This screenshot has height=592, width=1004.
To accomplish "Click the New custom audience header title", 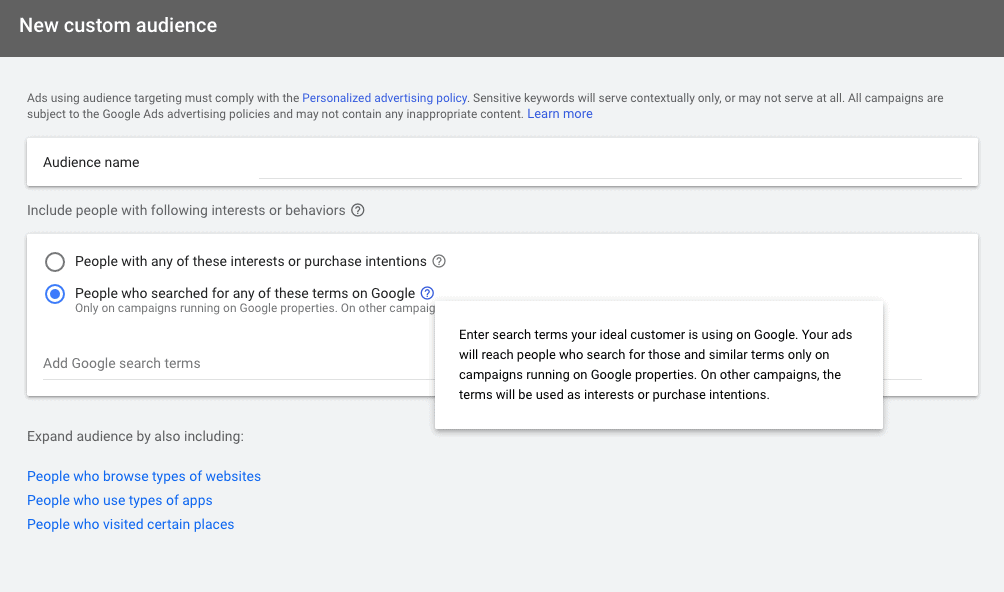I will point(118,26).
